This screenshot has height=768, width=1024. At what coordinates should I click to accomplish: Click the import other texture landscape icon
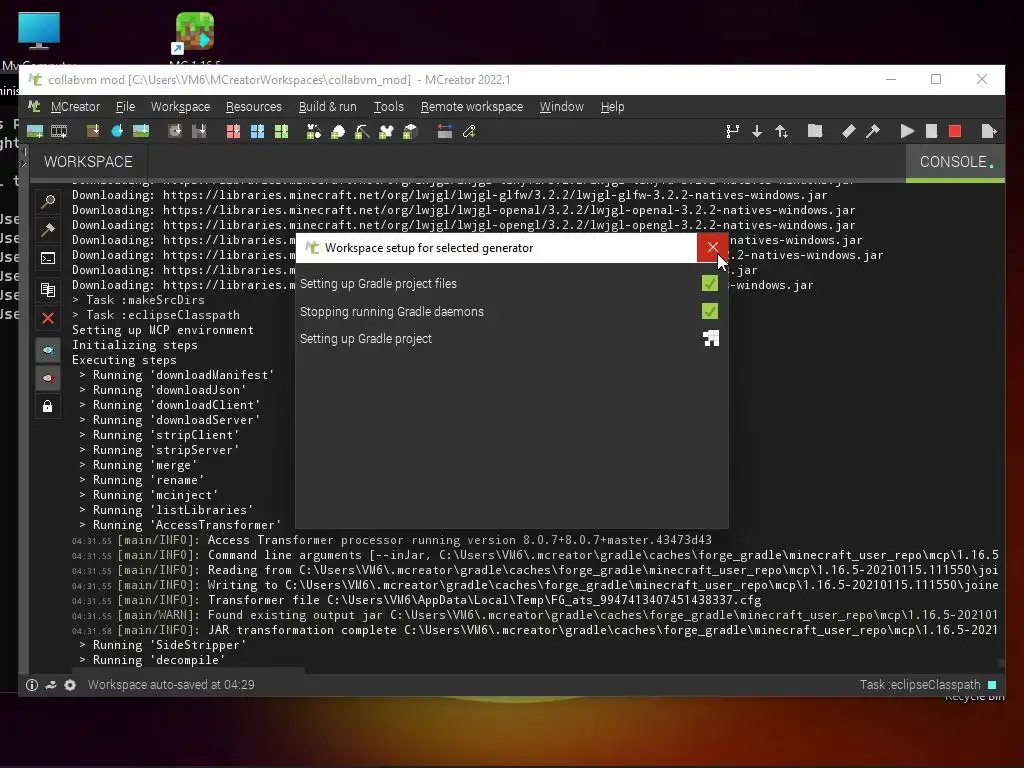click(x=141, y=132)
